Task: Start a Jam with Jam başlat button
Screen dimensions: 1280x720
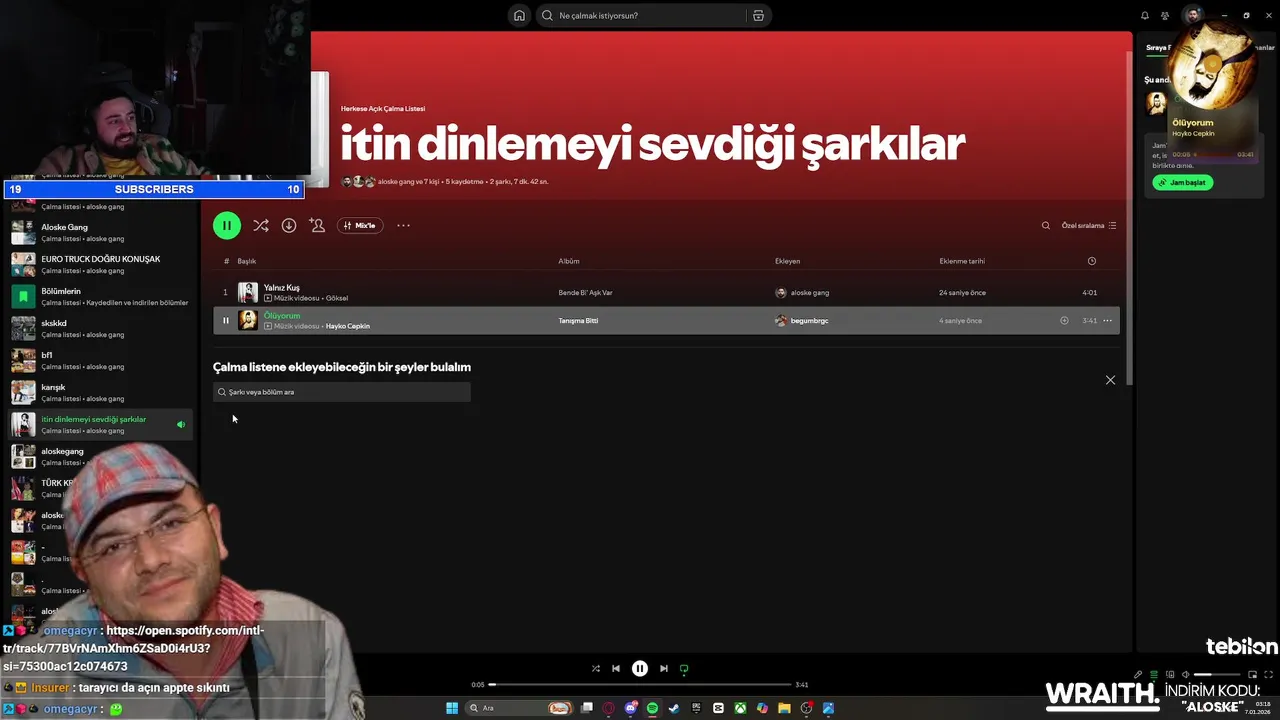Action: [1183, 183]
